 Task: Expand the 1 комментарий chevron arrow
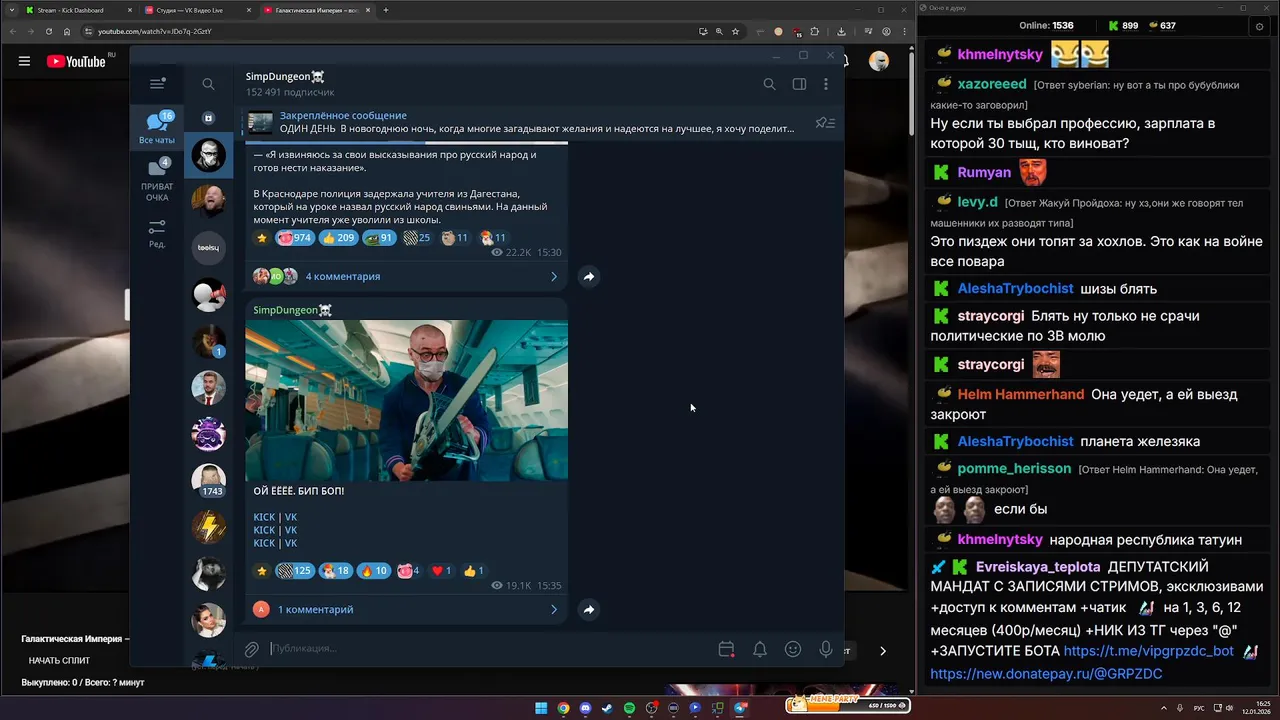click(554, 609)
